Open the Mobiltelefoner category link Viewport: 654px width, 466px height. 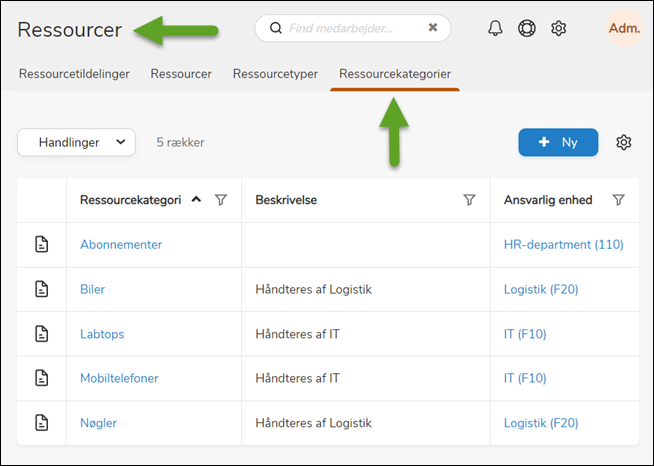119,378
